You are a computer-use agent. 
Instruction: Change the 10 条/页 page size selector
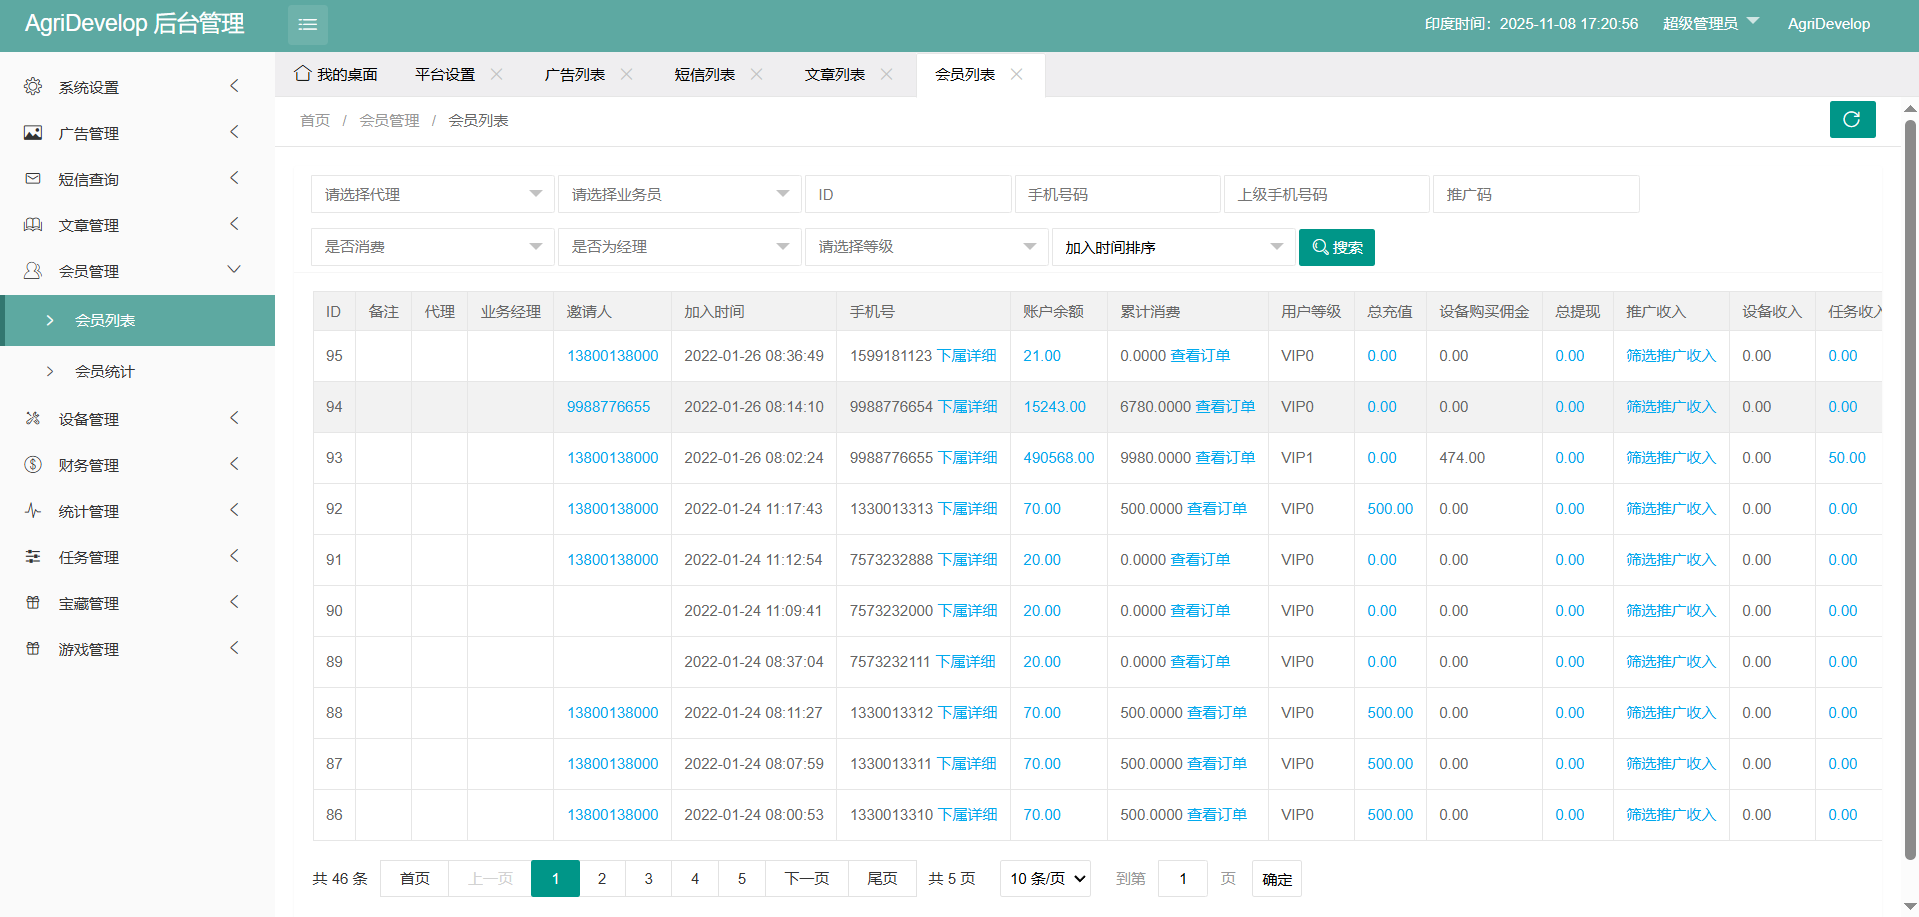[1045, 879]
